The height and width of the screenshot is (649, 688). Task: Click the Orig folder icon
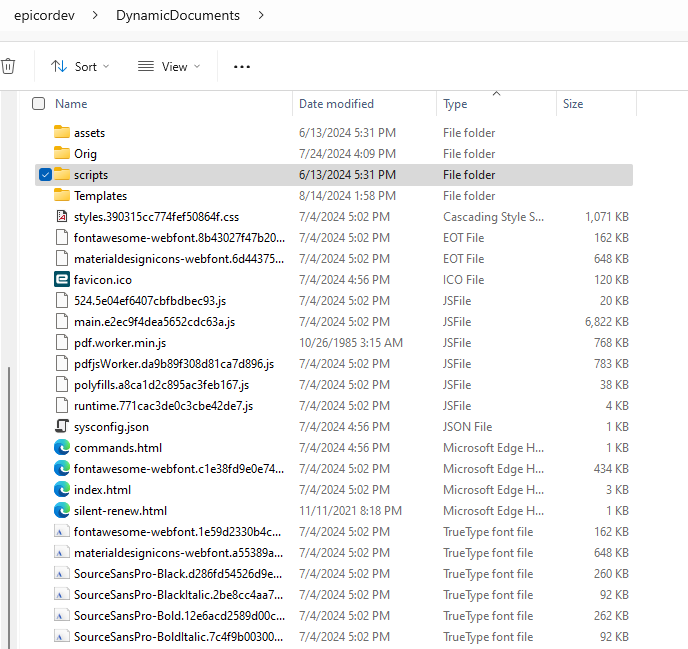coord(62,153)
